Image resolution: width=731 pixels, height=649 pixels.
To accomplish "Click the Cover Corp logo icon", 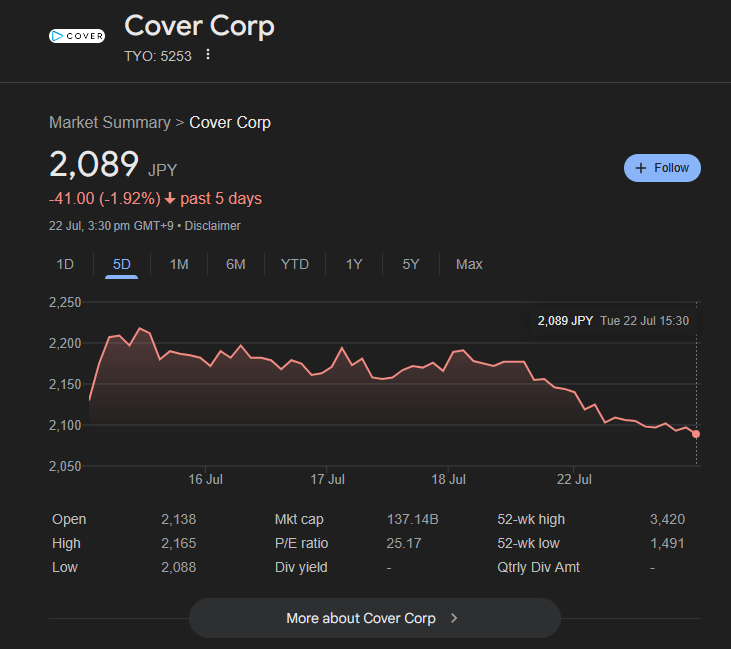I will 77,36.
